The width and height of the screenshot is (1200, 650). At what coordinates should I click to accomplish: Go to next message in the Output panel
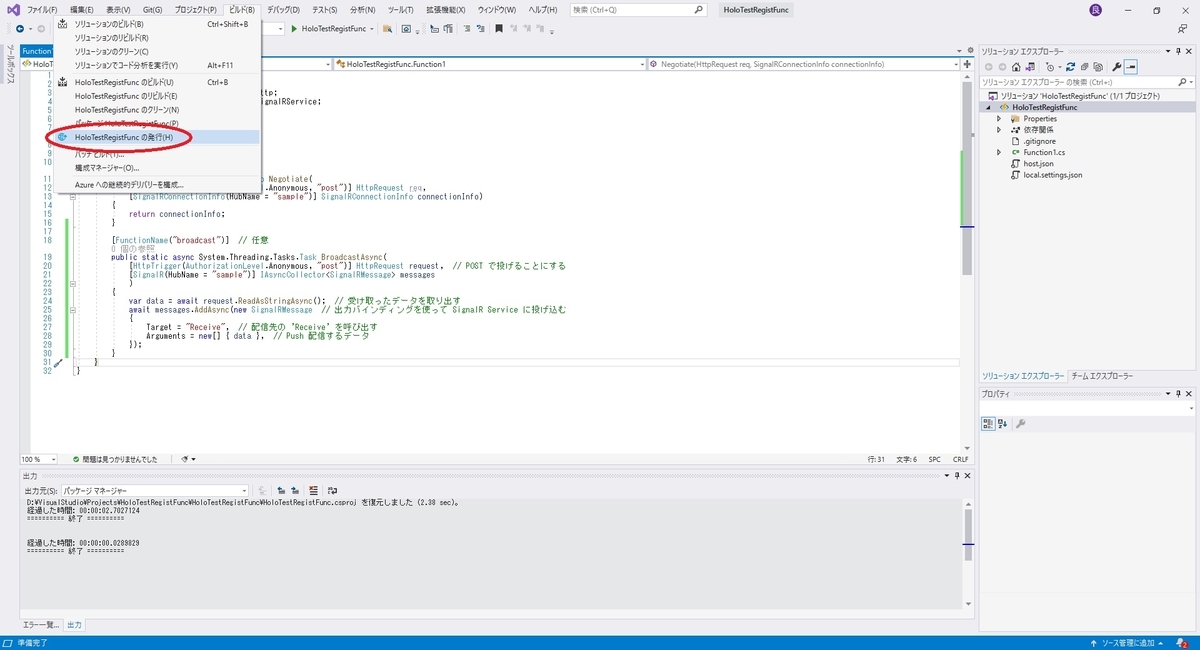tap(295, 491)
